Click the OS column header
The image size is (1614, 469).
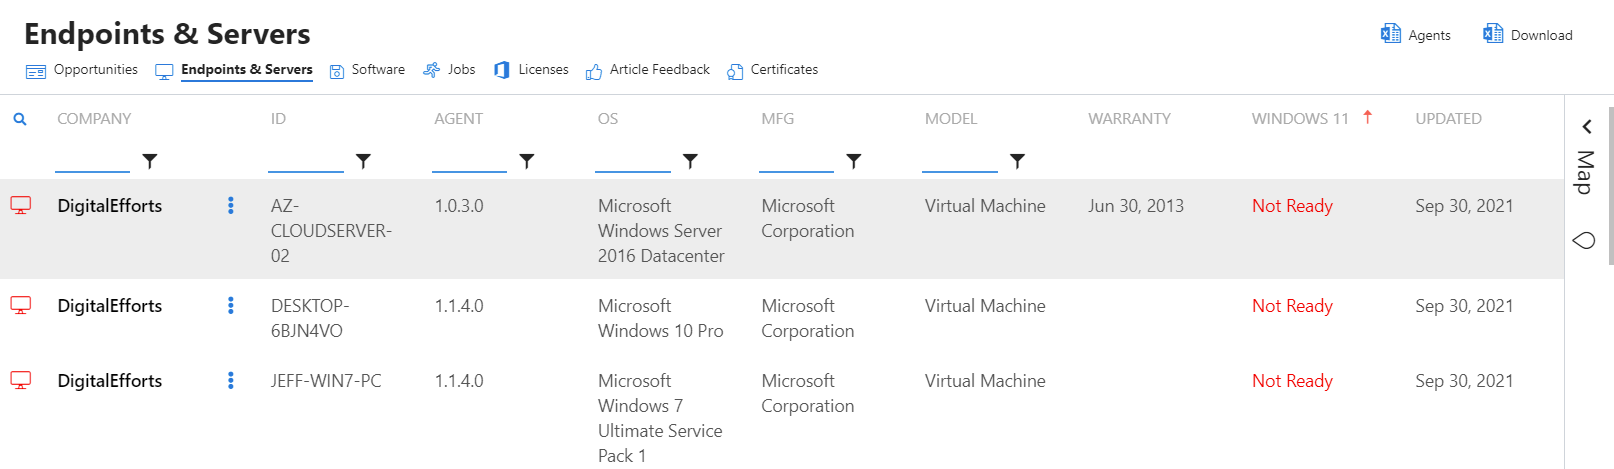point(608,119)
